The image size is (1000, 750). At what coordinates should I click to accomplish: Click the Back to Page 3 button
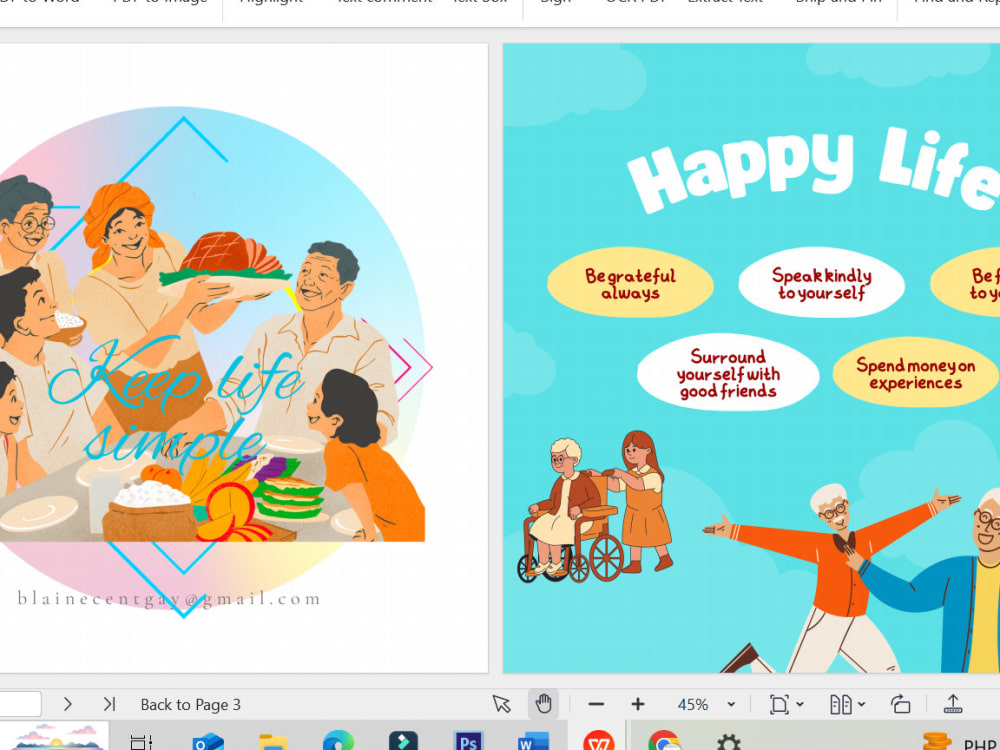[190, 705]
